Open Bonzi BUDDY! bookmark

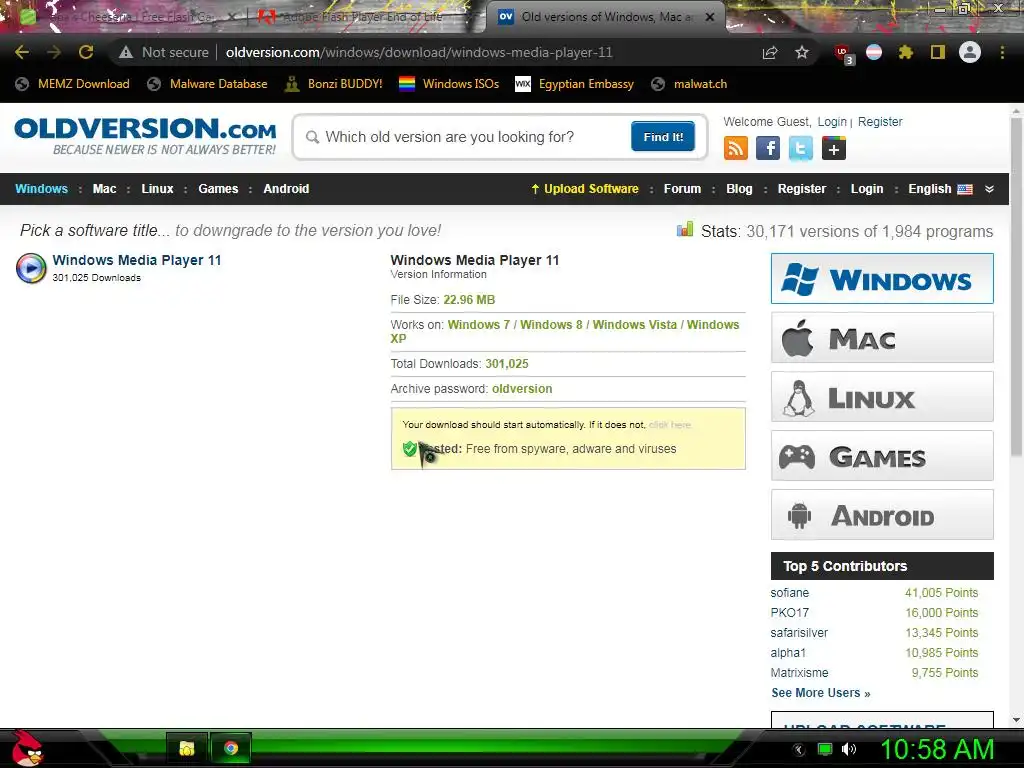point(334,84)
